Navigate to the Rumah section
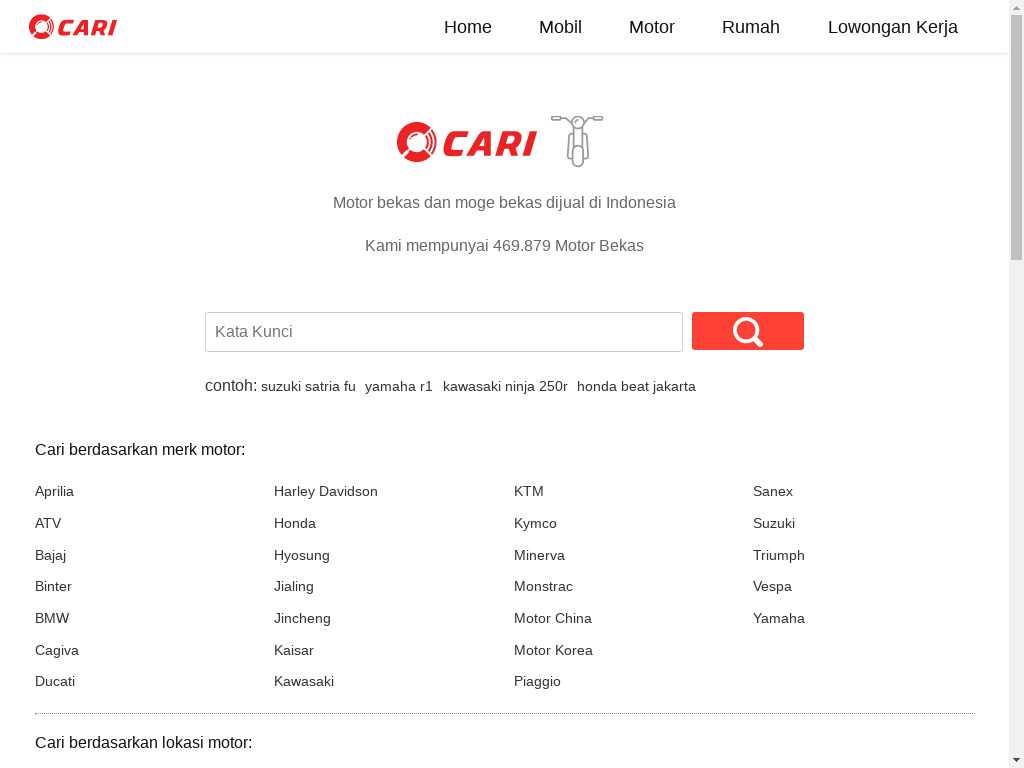Image resolution: width=1024 pixels, height=768 pixels. click(x=750, y=27)
